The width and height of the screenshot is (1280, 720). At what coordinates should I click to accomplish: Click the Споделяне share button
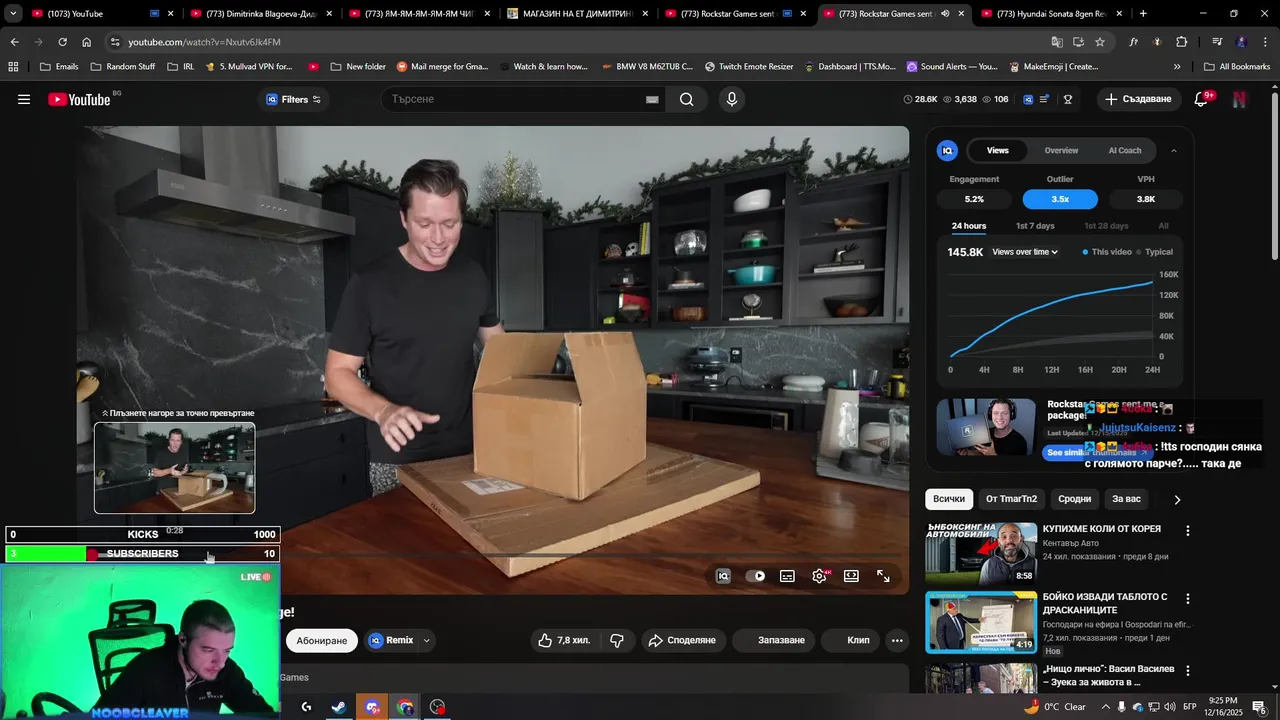[683, 640]
